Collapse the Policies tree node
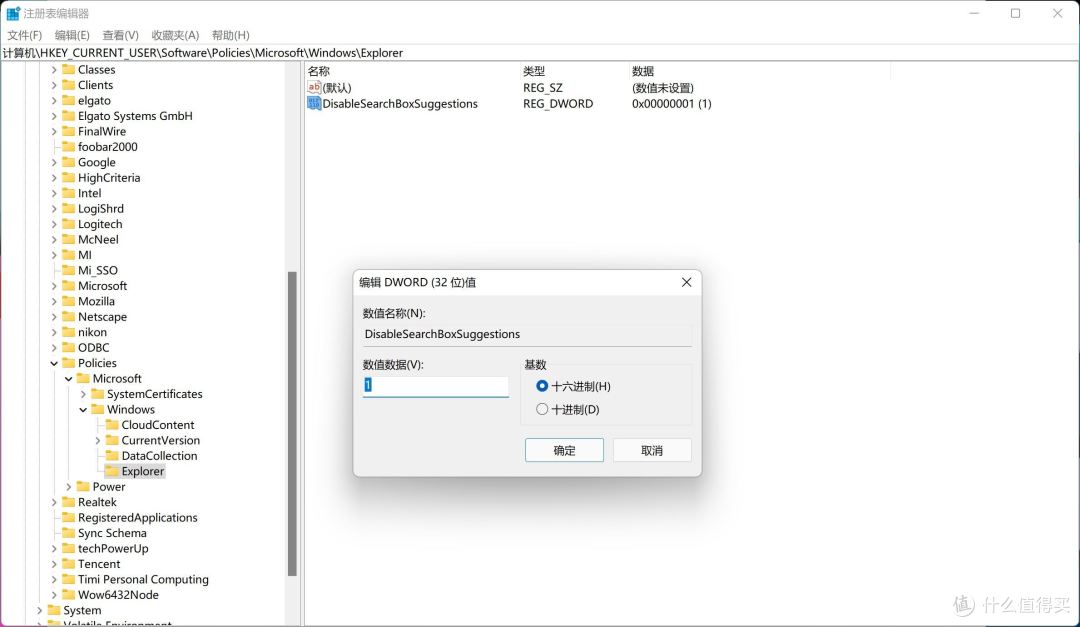The height and width of the screenshot is (627, 1080). point(54,363)
